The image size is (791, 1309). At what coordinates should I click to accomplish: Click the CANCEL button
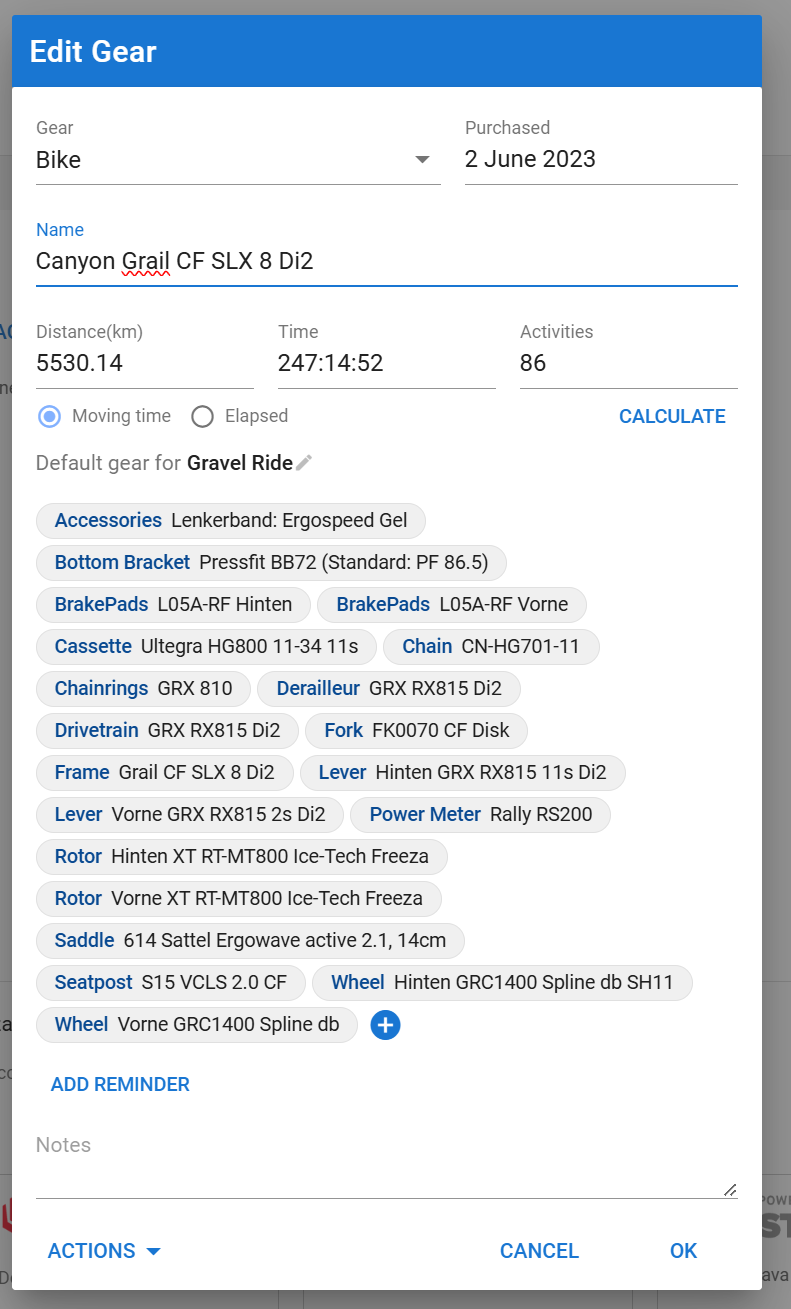point(539,1251)
